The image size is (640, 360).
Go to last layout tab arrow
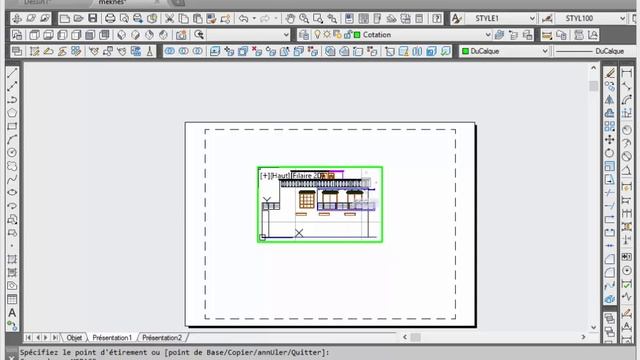tap(55, 338)
